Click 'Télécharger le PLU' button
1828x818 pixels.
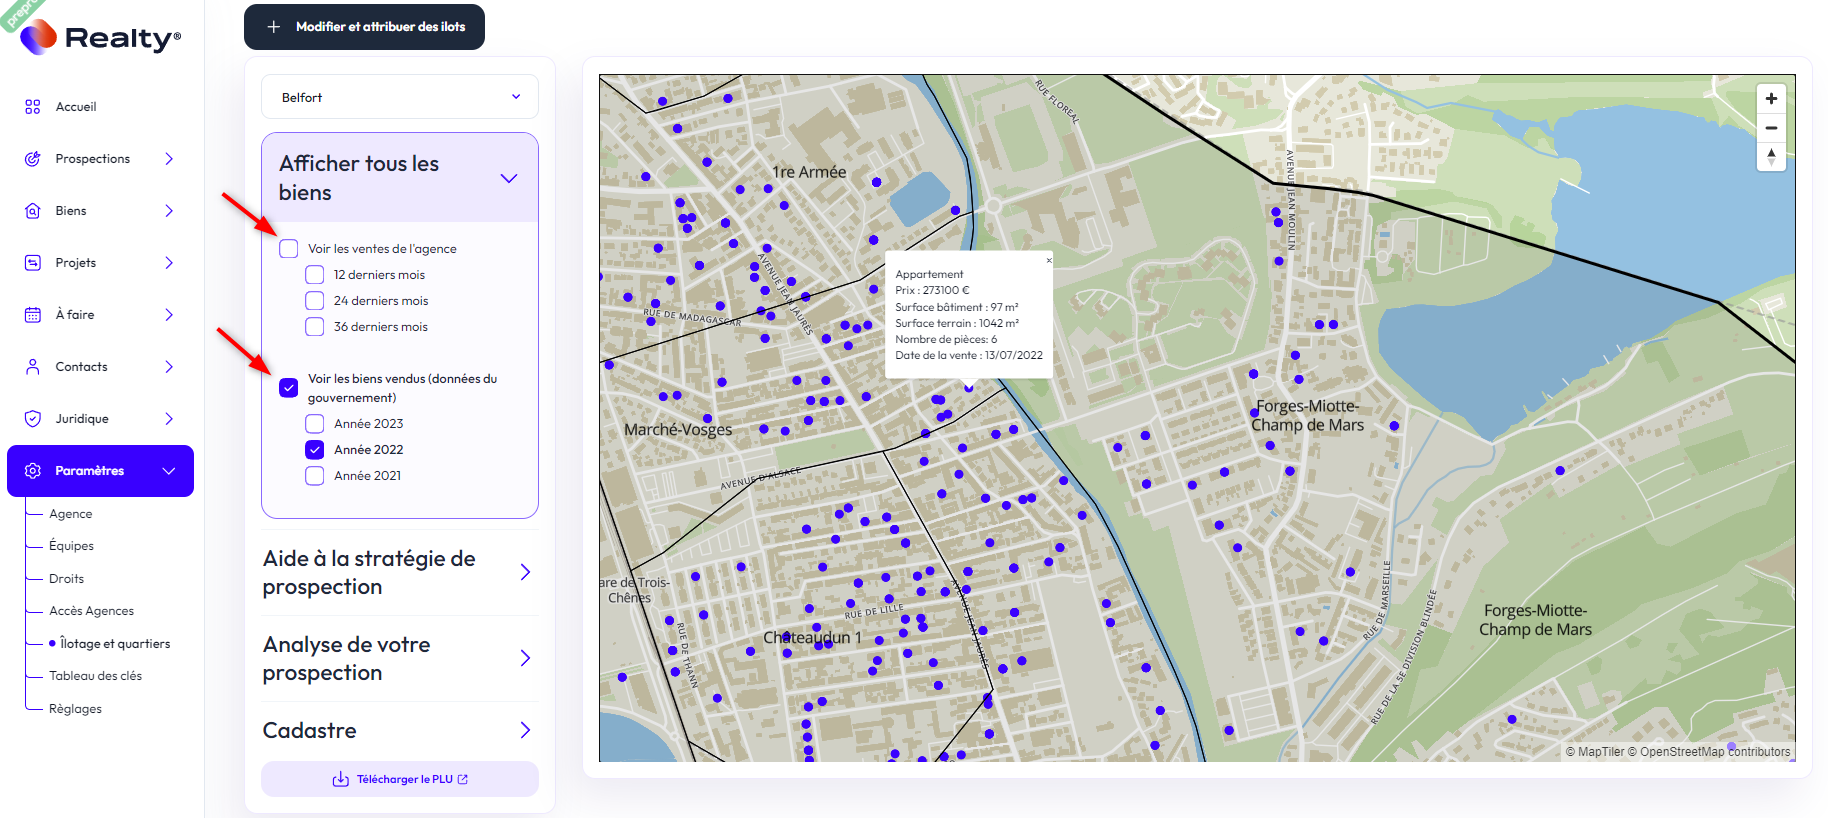tap(400, 779)
